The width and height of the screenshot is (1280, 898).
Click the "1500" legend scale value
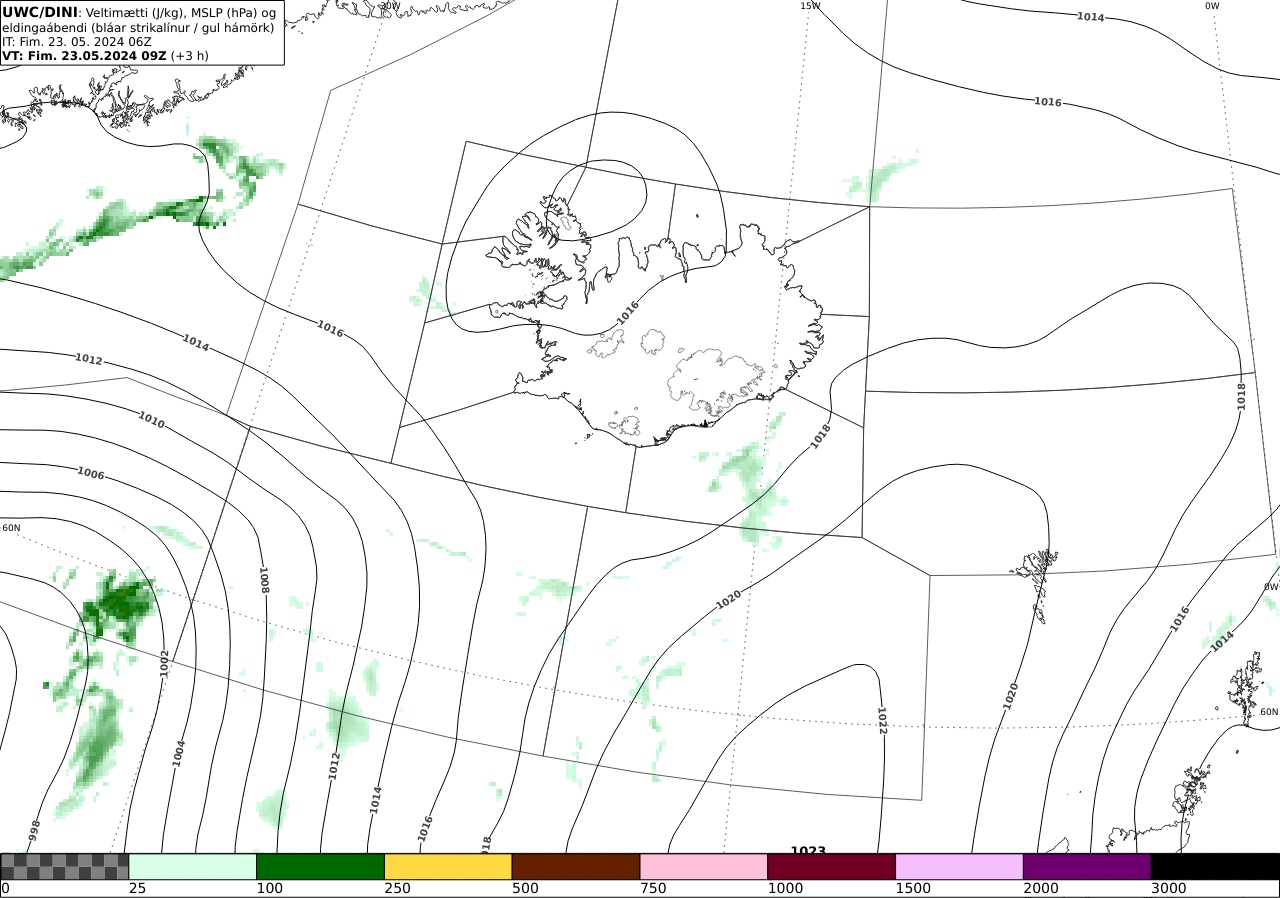coord(913,889)
